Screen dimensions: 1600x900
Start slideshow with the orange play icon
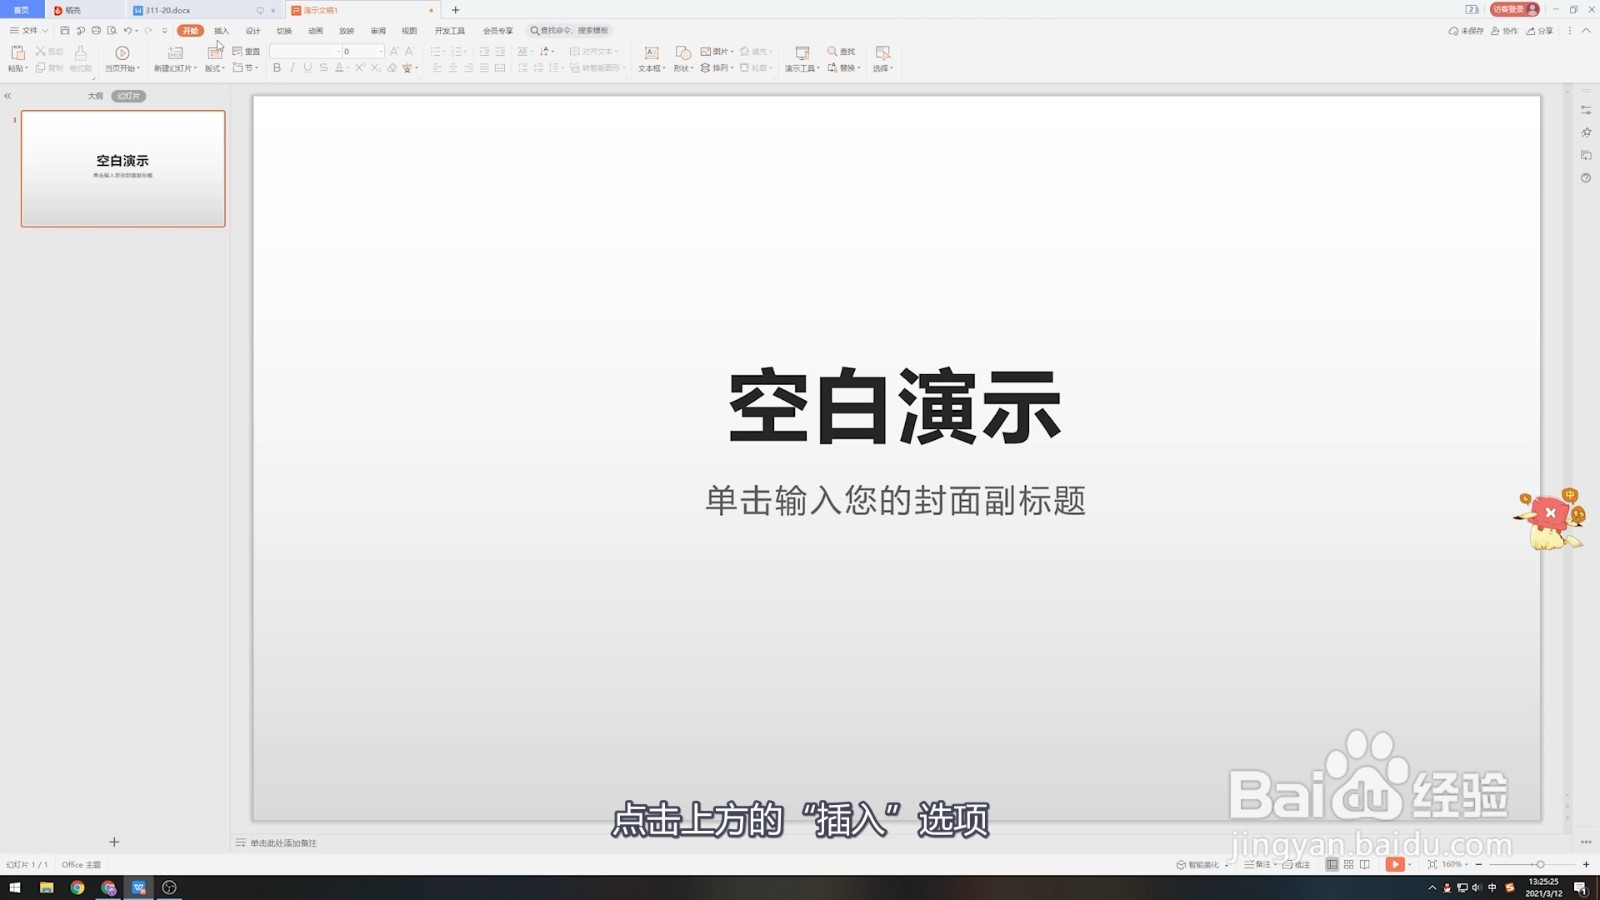tap(1396, 864)
